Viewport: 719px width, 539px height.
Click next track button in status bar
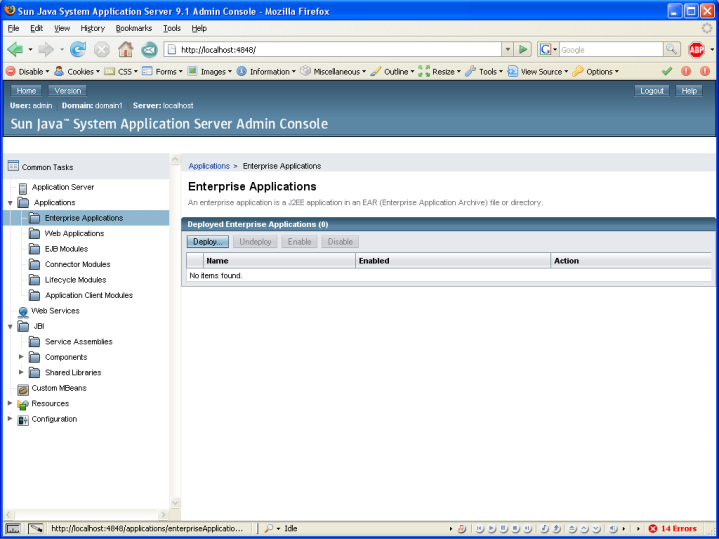(x=527, y=528)
